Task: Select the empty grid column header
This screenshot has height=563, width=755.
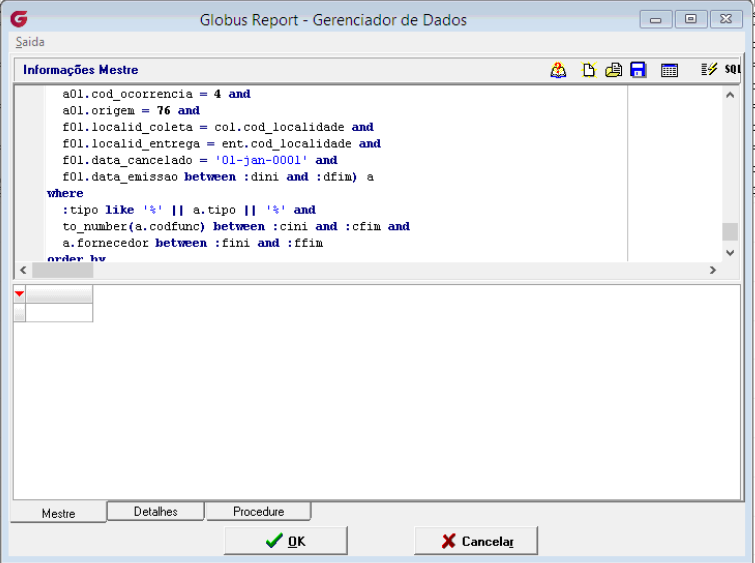Action: coord(59,294)
